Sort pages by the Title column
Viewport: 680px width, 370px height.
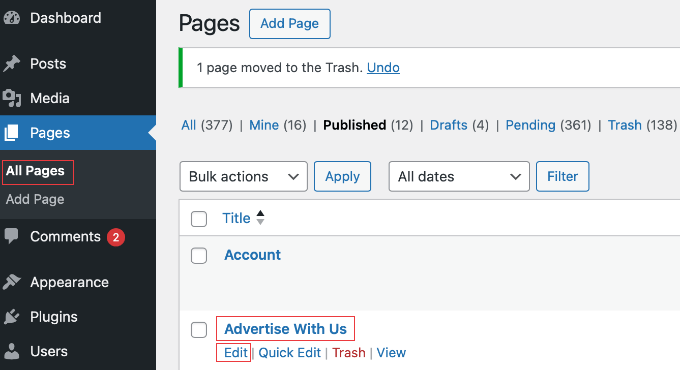click(x=236, y=218)
